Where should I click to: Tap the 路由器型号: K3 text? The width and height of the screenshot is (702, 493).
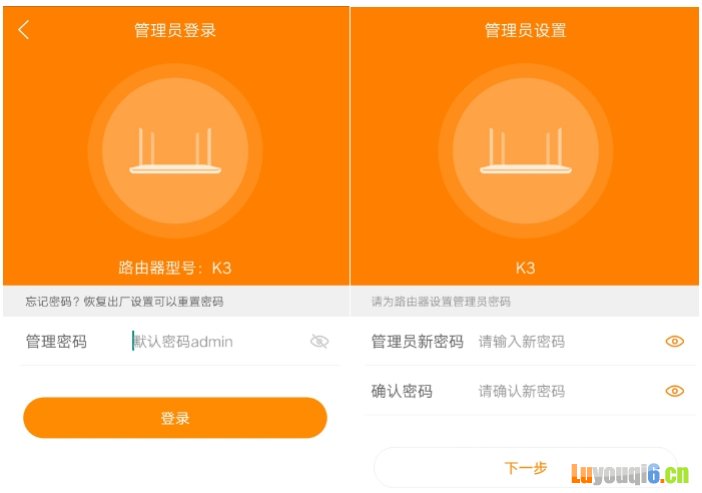[x=175, y=267]
